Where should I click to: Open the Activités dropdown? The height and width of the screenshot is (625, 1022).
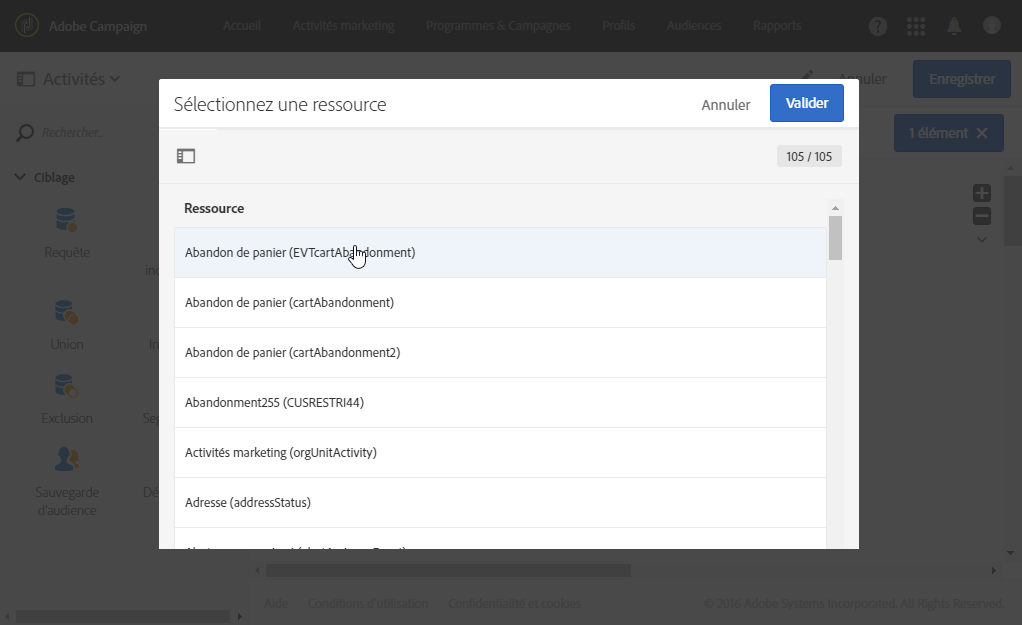[69, 79]
